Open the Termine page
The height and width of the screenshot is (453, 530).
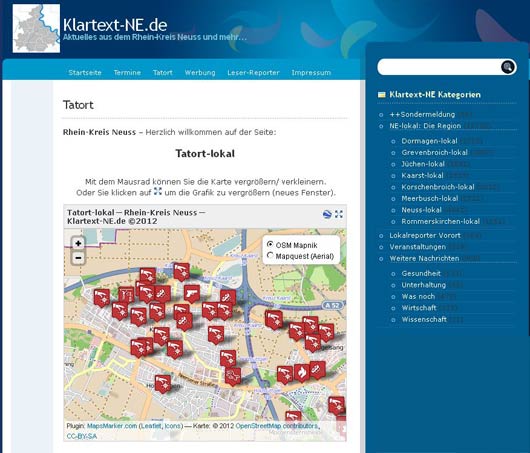(x=127, y=72)
